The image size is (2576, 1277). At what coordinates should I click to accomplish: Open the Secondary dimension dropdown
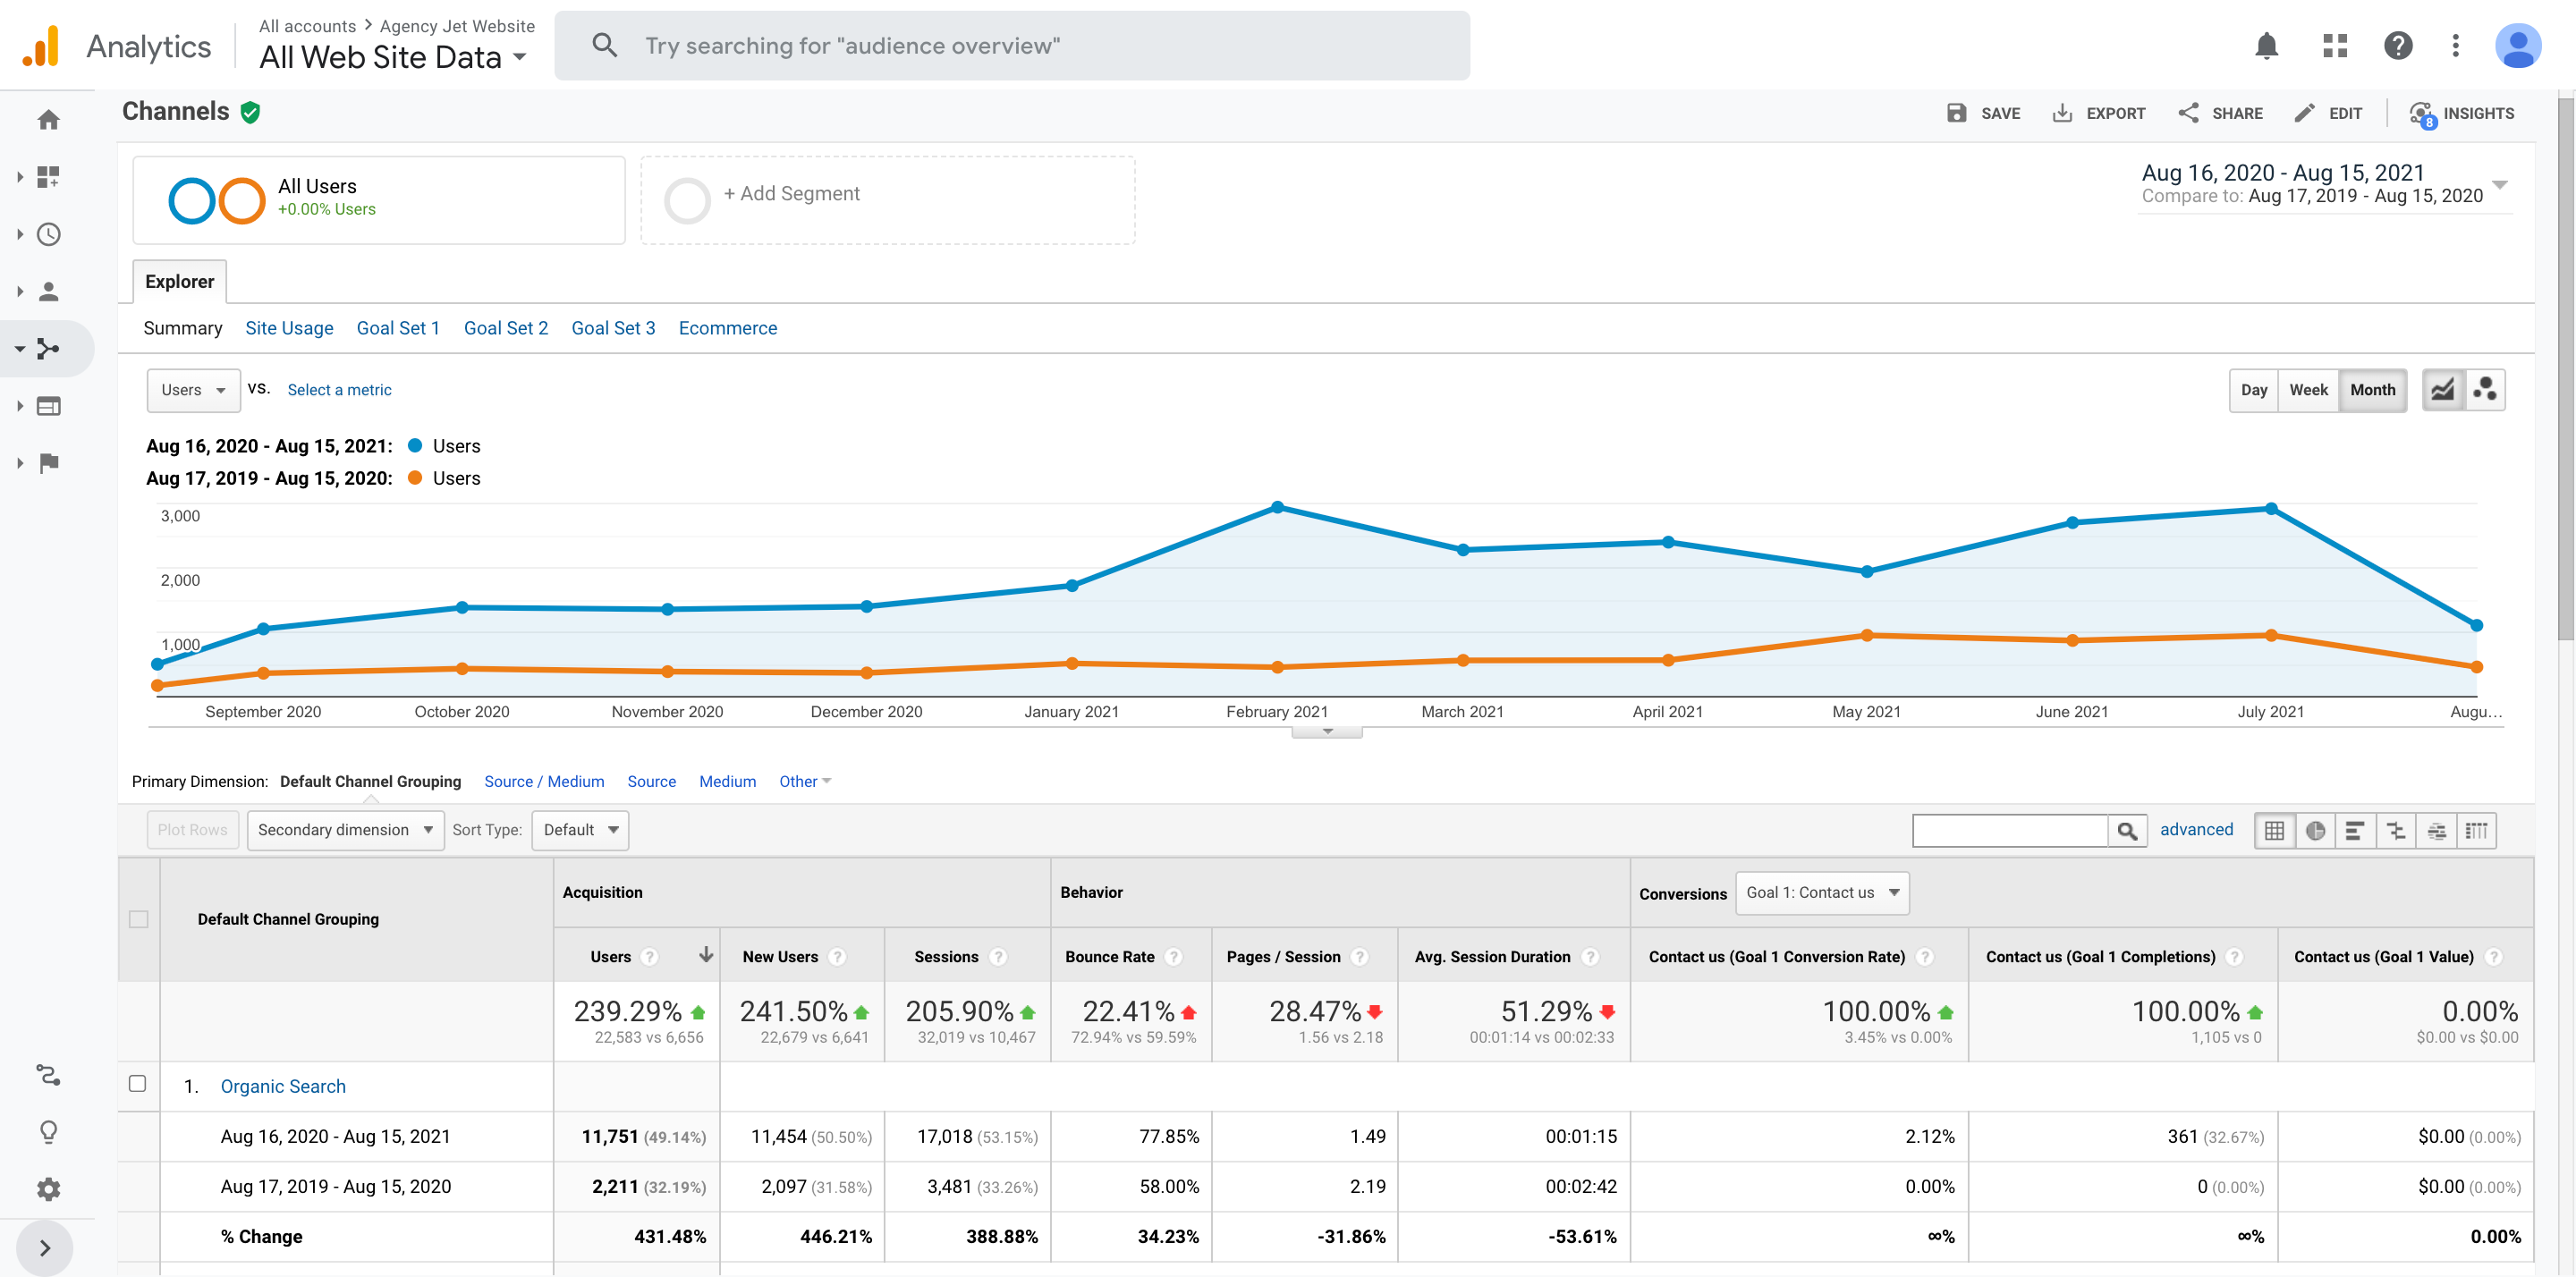tap(345, 830)
